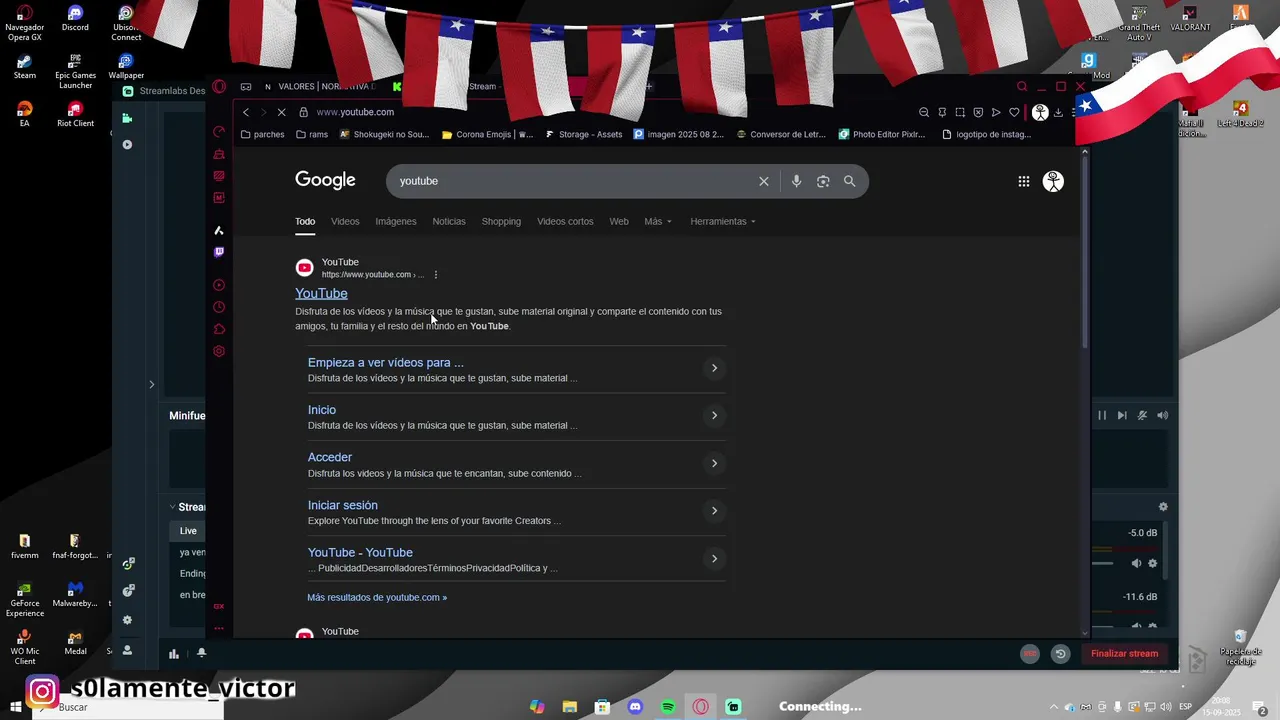Open Opera profile avatar in toolbar
Image resolution: width=1280 pixels, height=720 pixels.
[1040, 112]
